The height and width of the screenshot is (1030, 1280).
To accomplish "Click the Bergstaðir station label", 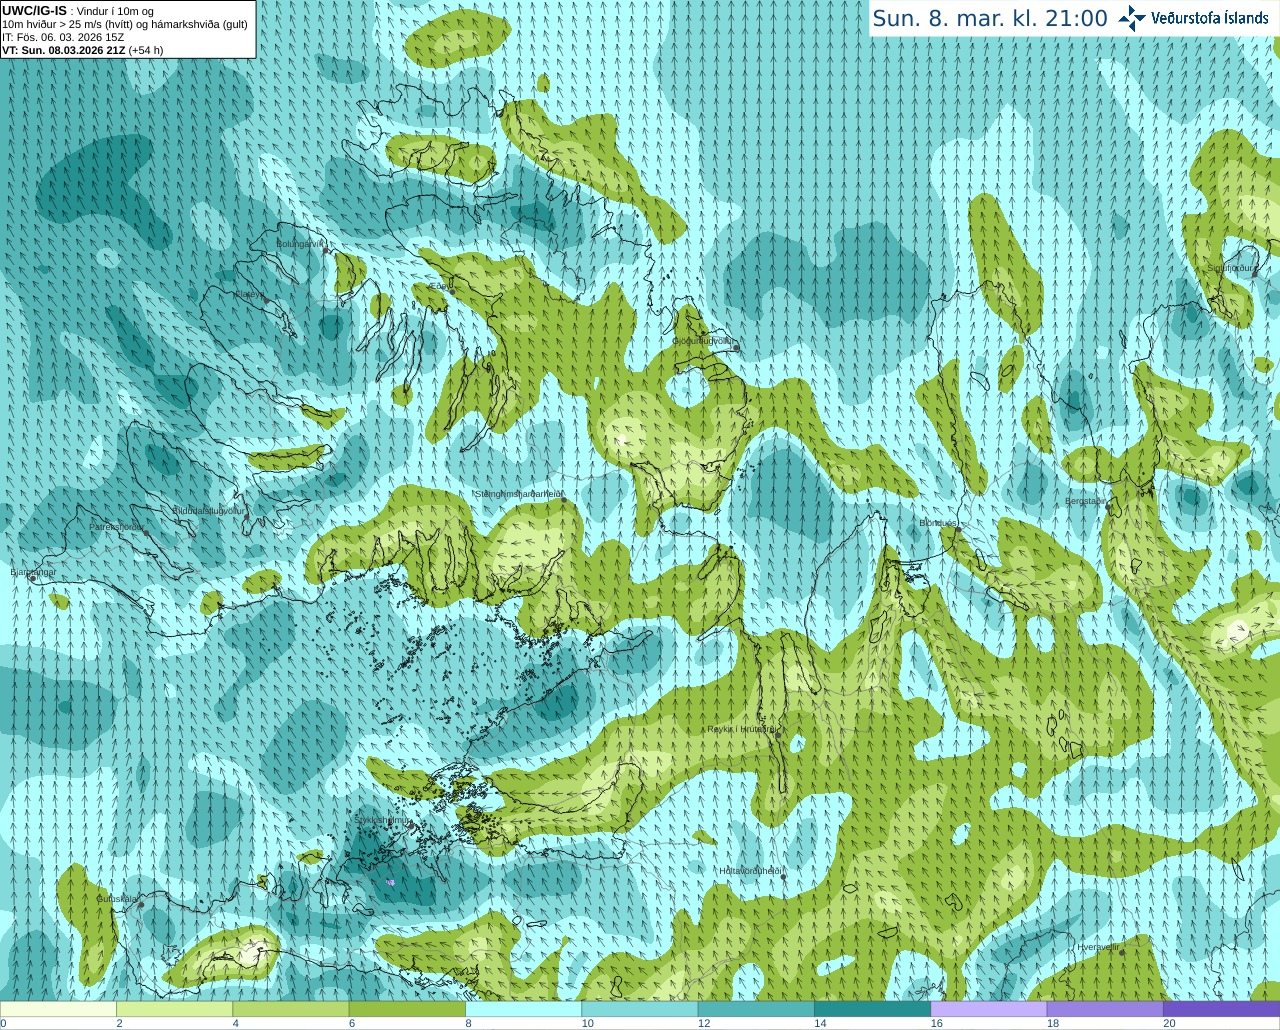I will (1086, 501).
